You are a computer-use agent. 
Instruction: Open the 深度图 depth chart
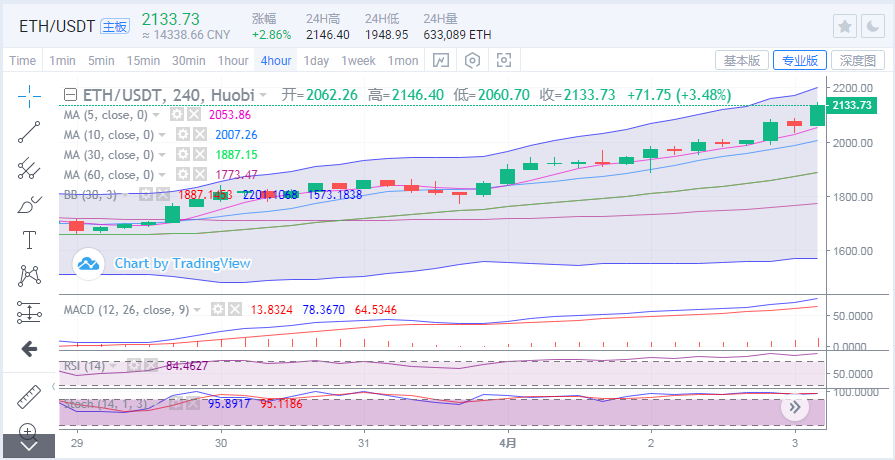point(857,60)
